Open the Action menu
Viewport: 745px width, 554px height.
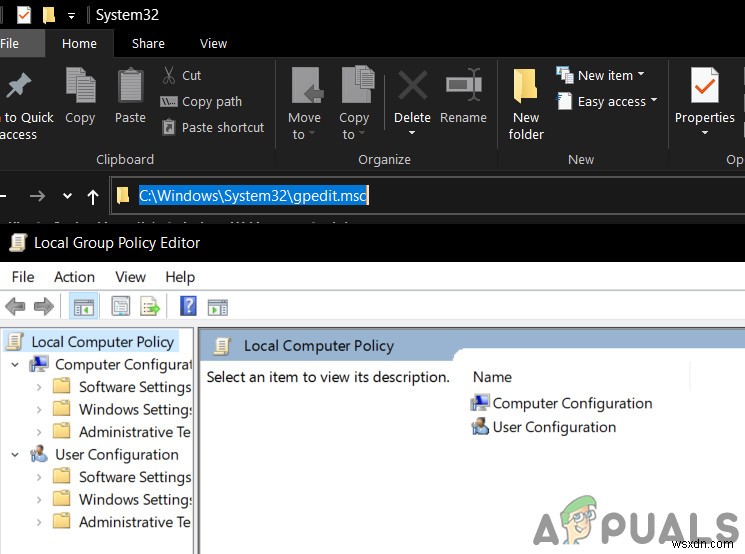(75, 277)
